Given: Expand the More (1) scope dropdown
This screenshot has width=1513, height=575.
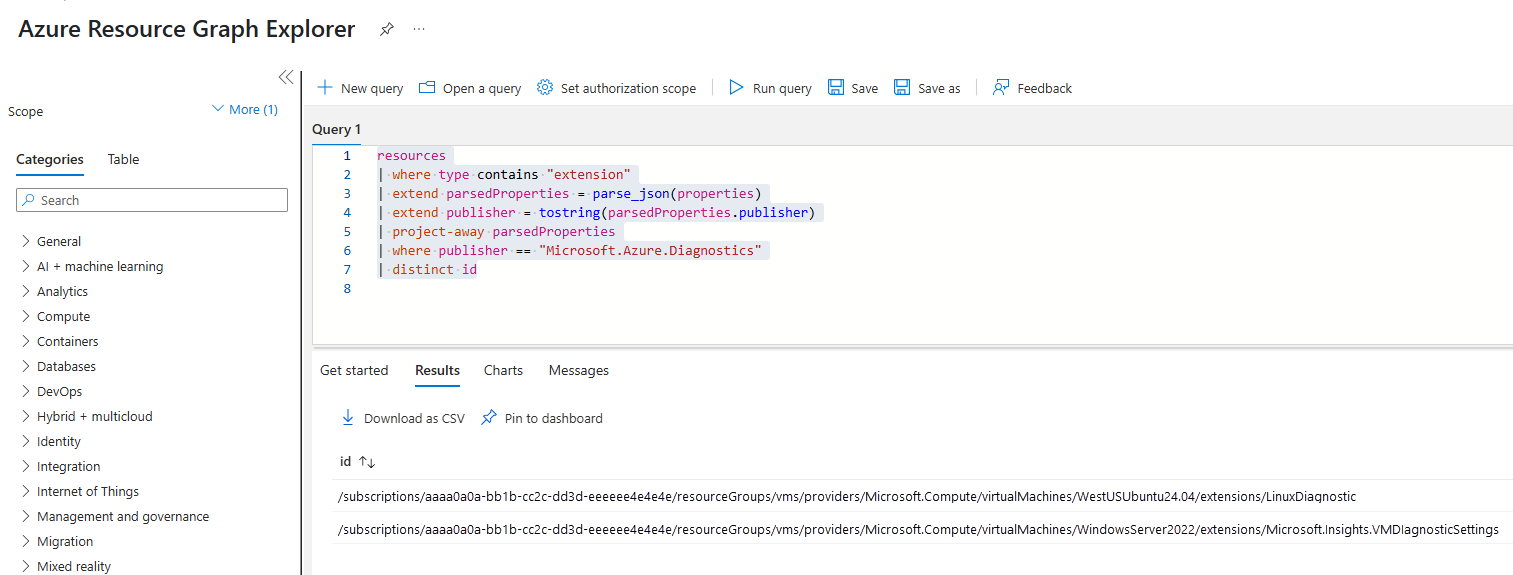Looking at the screenshot, I should coord(245,110).
